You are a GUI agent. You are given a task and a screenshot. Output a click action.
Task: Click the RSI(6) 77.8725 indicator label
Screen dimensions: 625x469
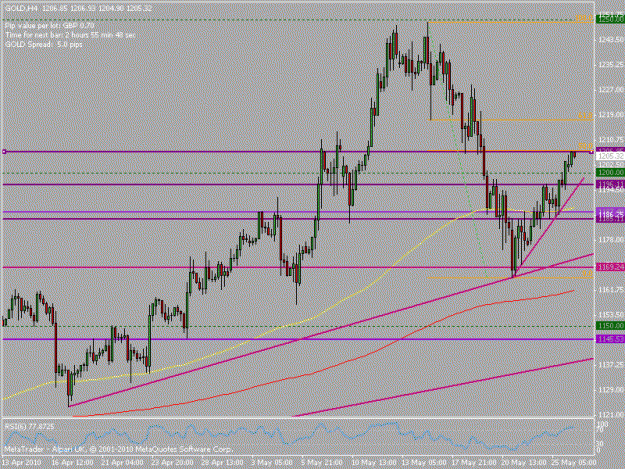pos(29,426)
